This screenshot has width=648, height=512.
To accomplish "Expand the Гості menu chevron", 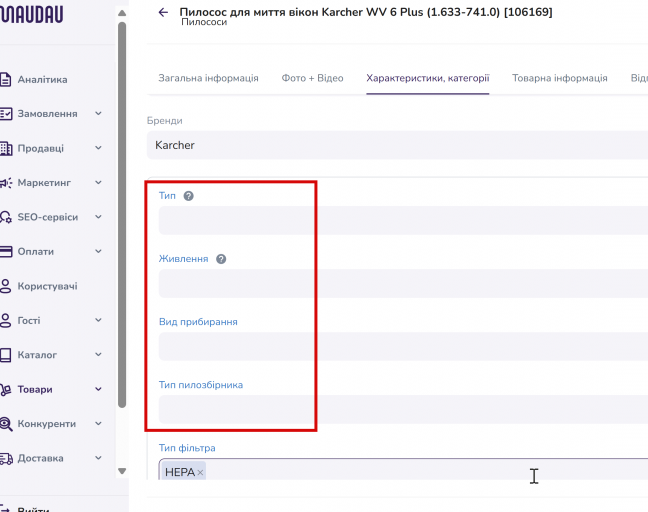I will pyautogui.click(x=98, y=320).
